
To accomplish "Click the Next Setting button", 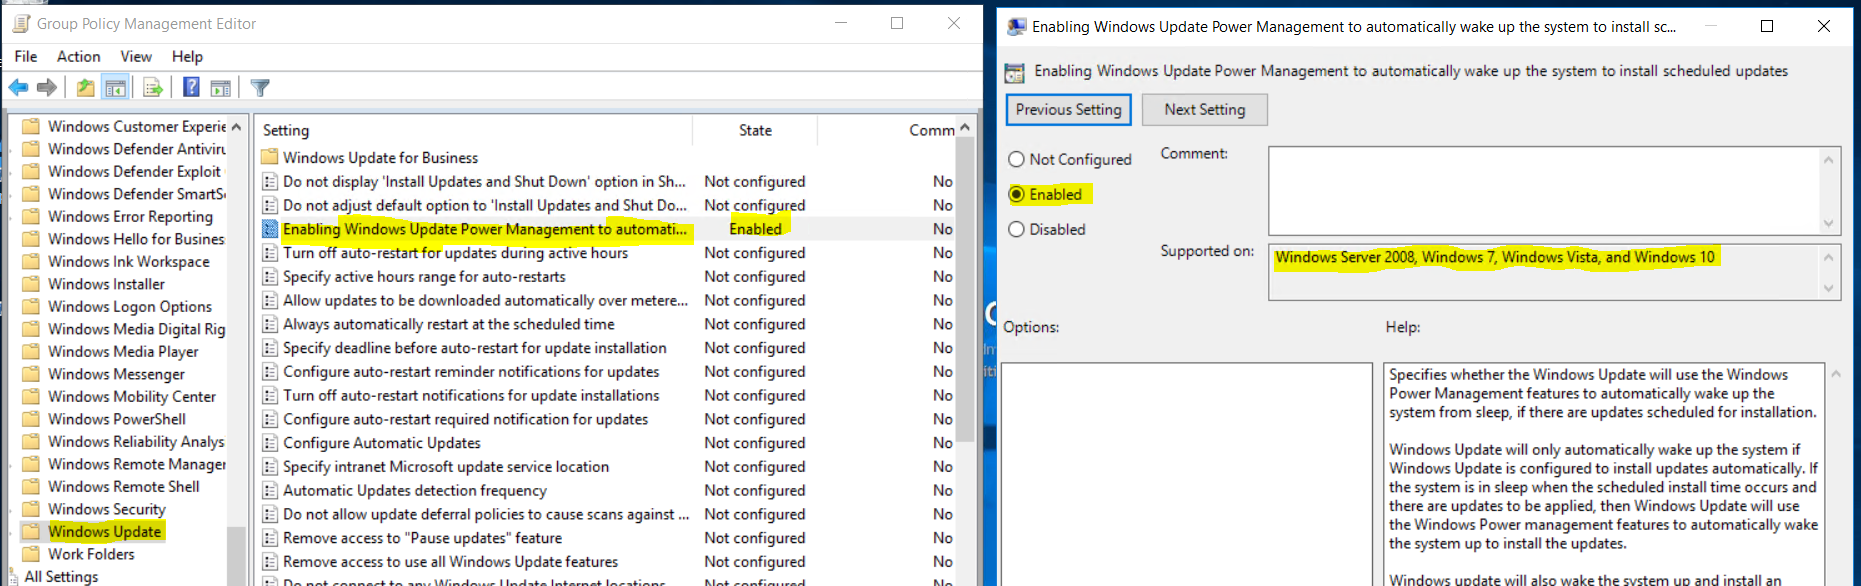I will pyautogui.click(x=1204, y=109).
